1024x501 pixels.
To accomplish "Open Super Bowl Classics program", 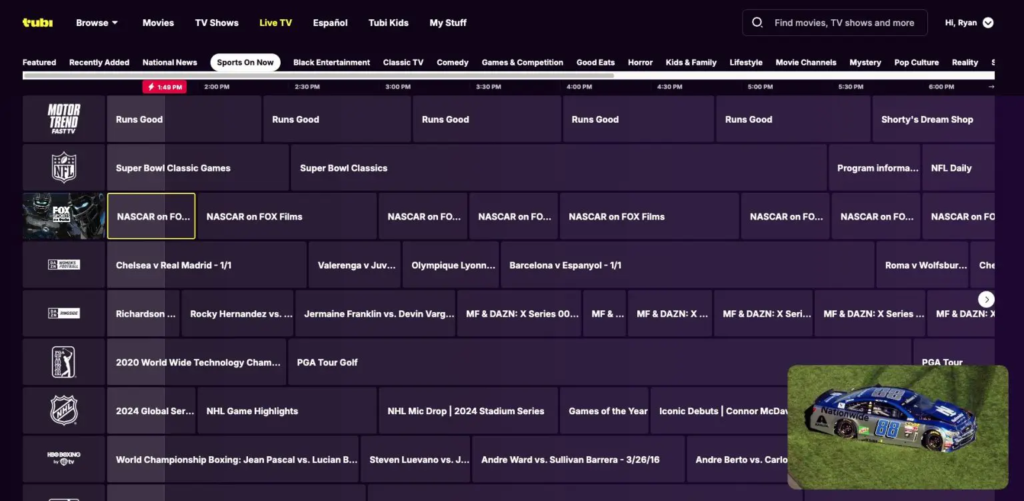I will click(x=559, y=167).
